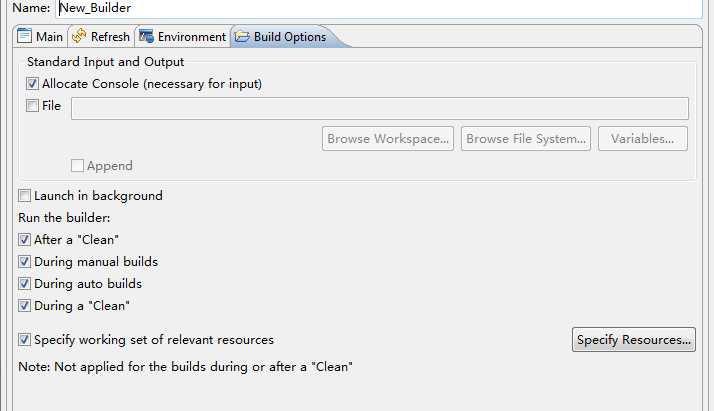Image resolution: width=714 pixels, height=411 pixels.
Task: Click the Main tab page icon
Action: (24, 36)
